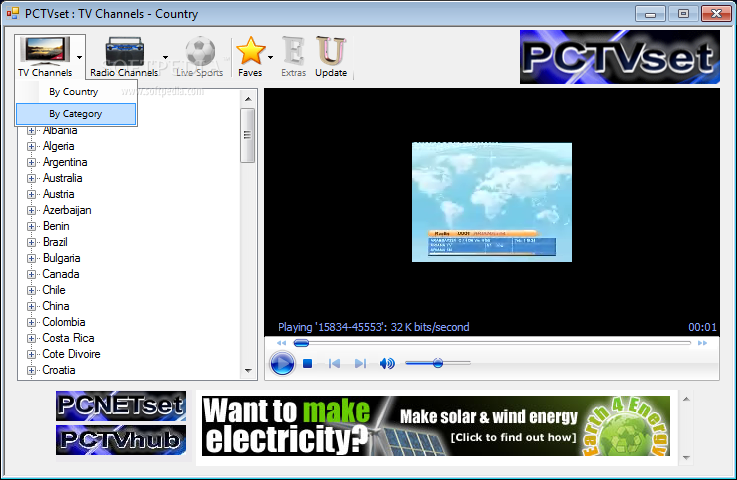Skip to next track button
The height and width of the screenshot is (480, 737).
[x=361, y=363]
